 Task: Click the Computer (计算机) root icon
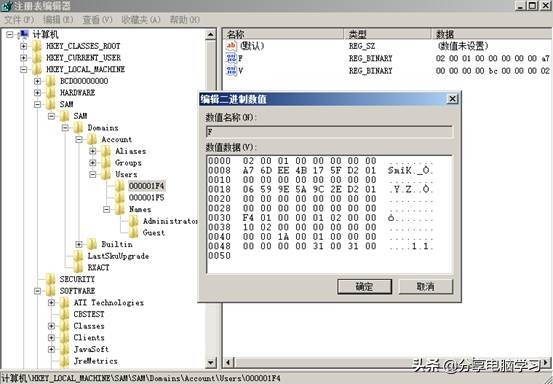tap(24, 34)
